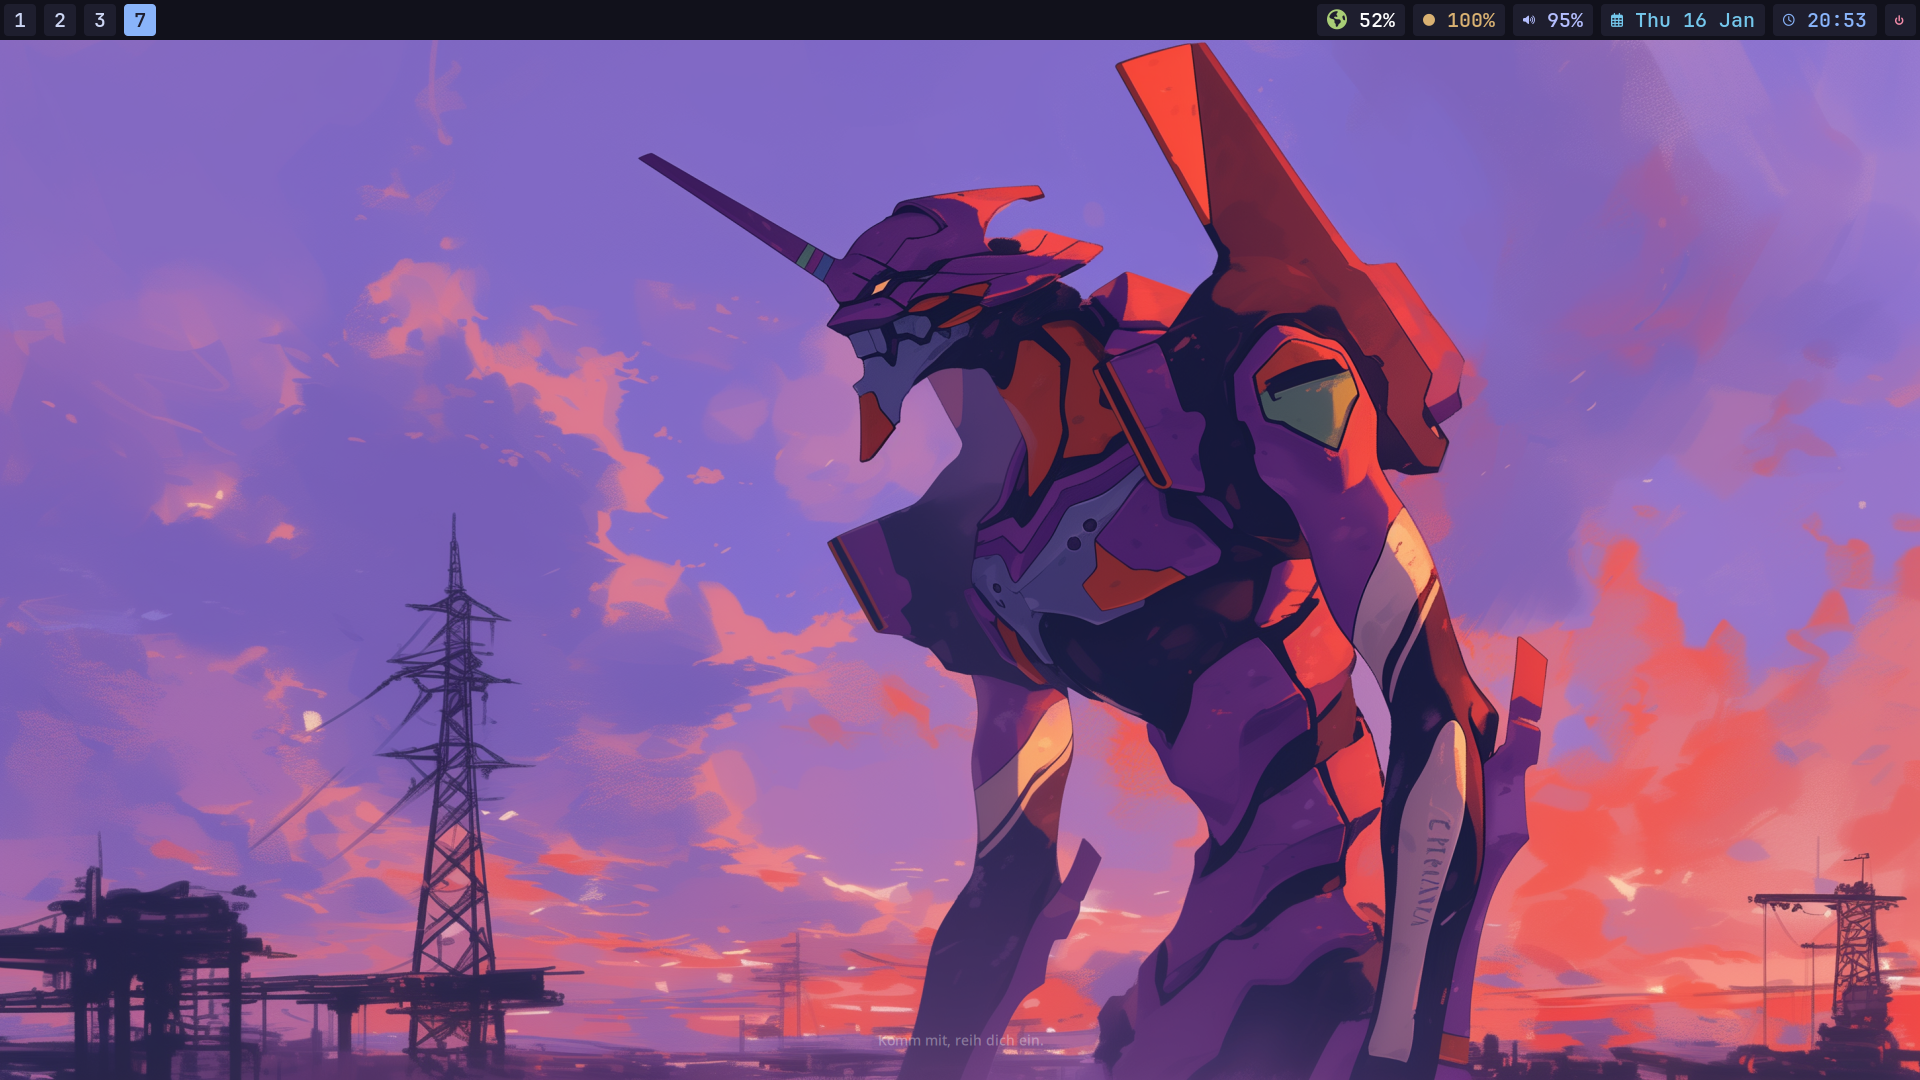Image resolution: width=1920 pixels, height=1080 pixels.
Task: Click the yellow dot brightness icon
Action: click(1428, 20)
